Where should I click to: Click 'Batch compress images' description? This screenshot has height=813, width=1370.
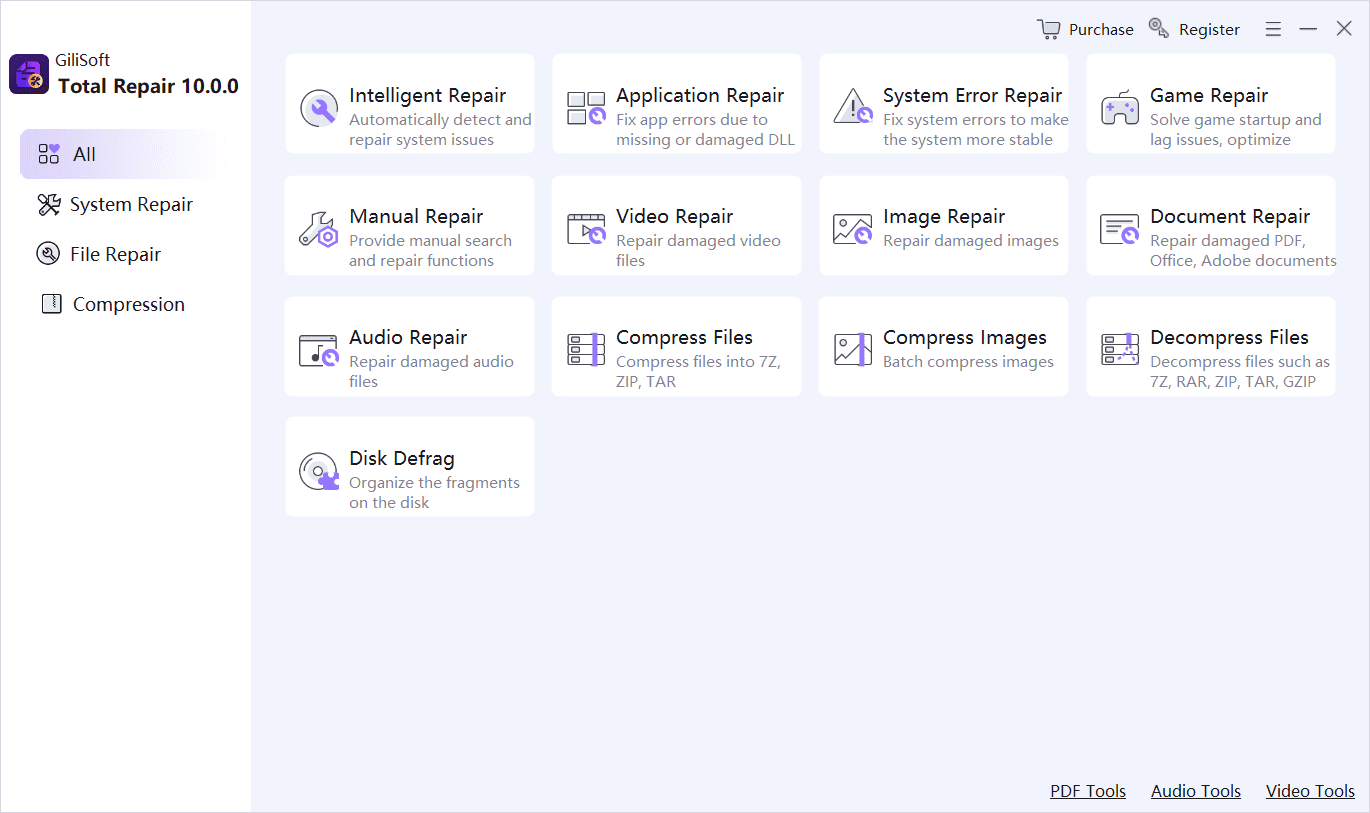point(968,361)
